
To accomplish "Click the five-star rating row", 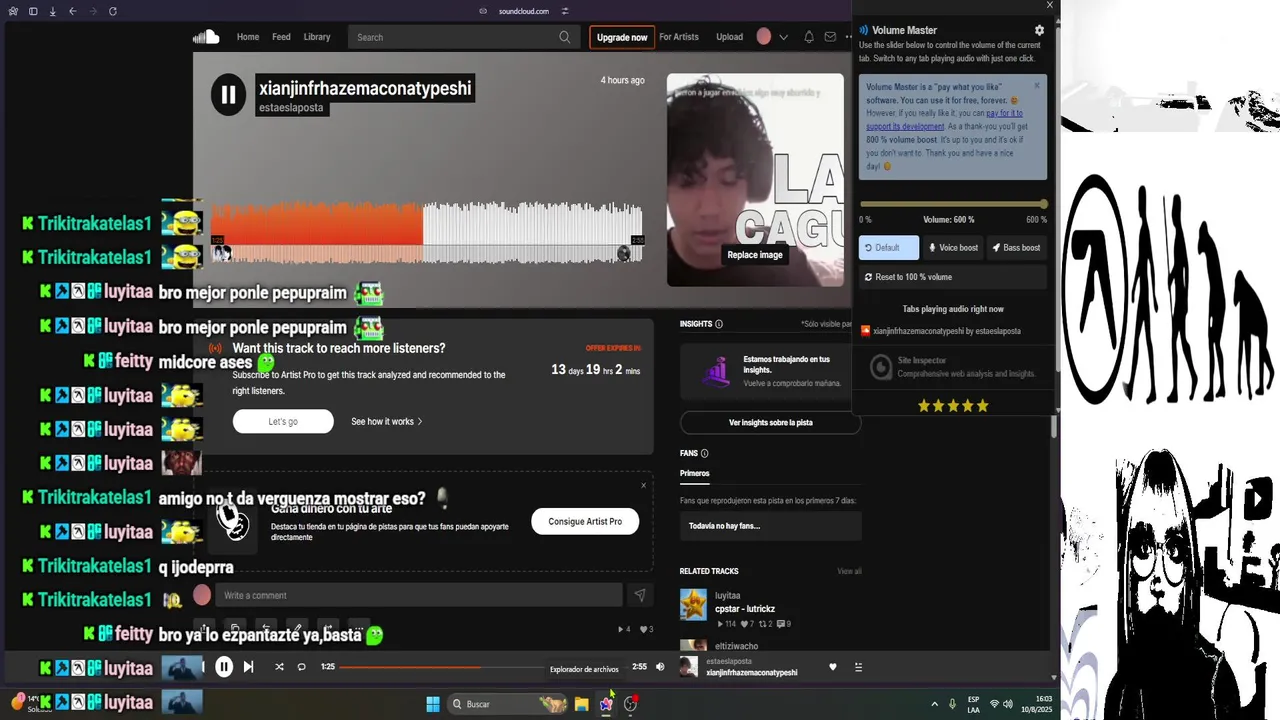I will pos(953,405).
